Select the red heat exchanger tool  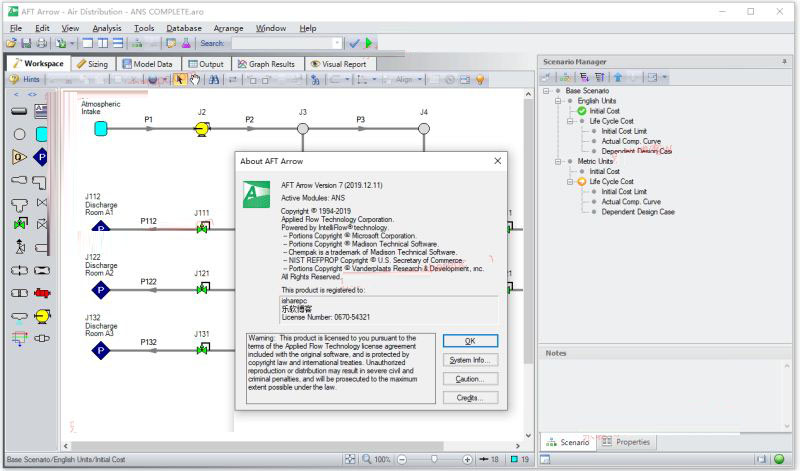click(42, 293)
